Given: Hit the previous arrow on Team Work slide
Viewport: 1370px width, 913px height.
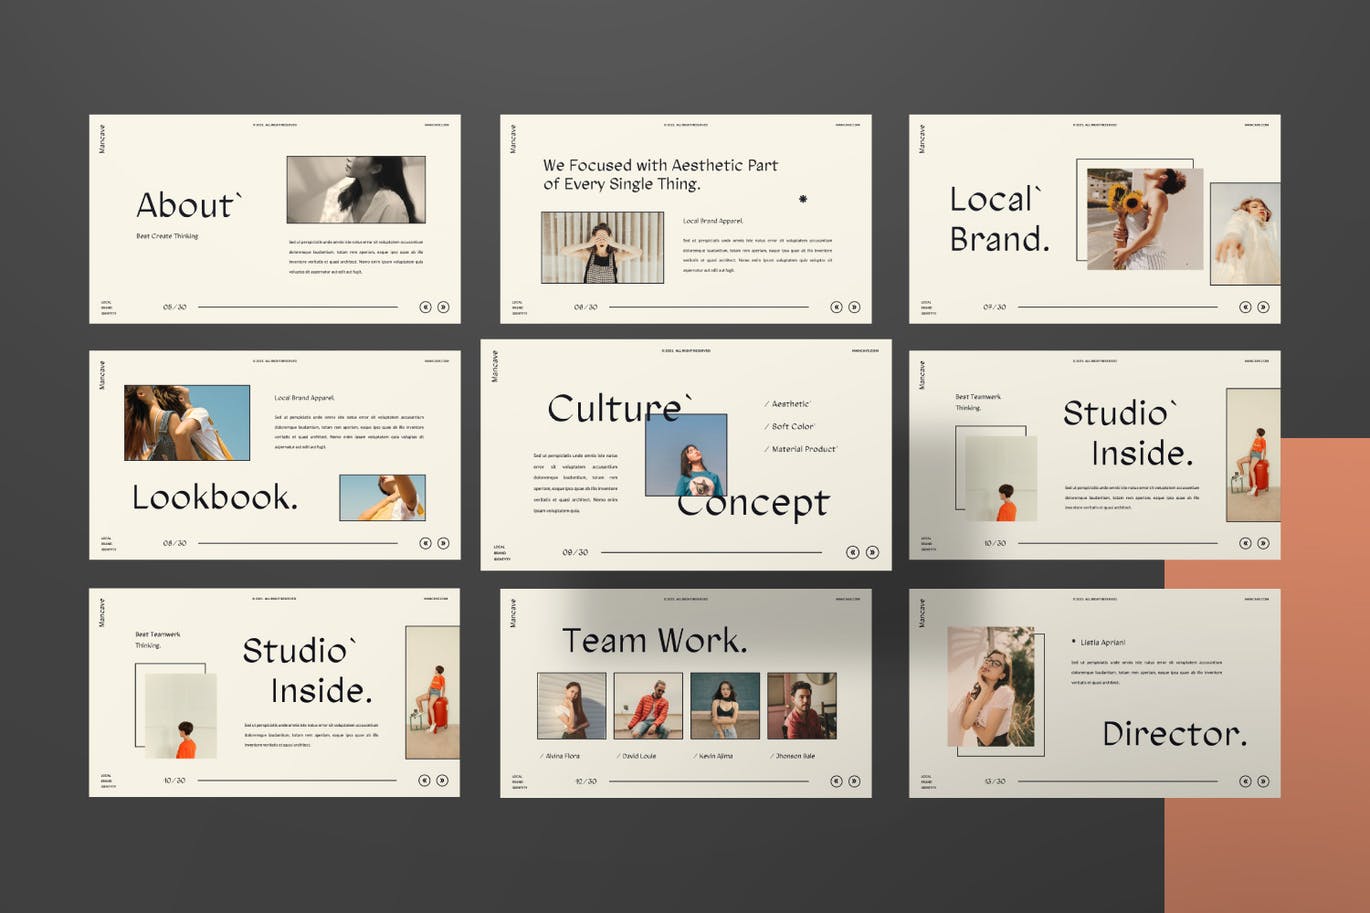Looking at the screenshot, I should point(836,781).
